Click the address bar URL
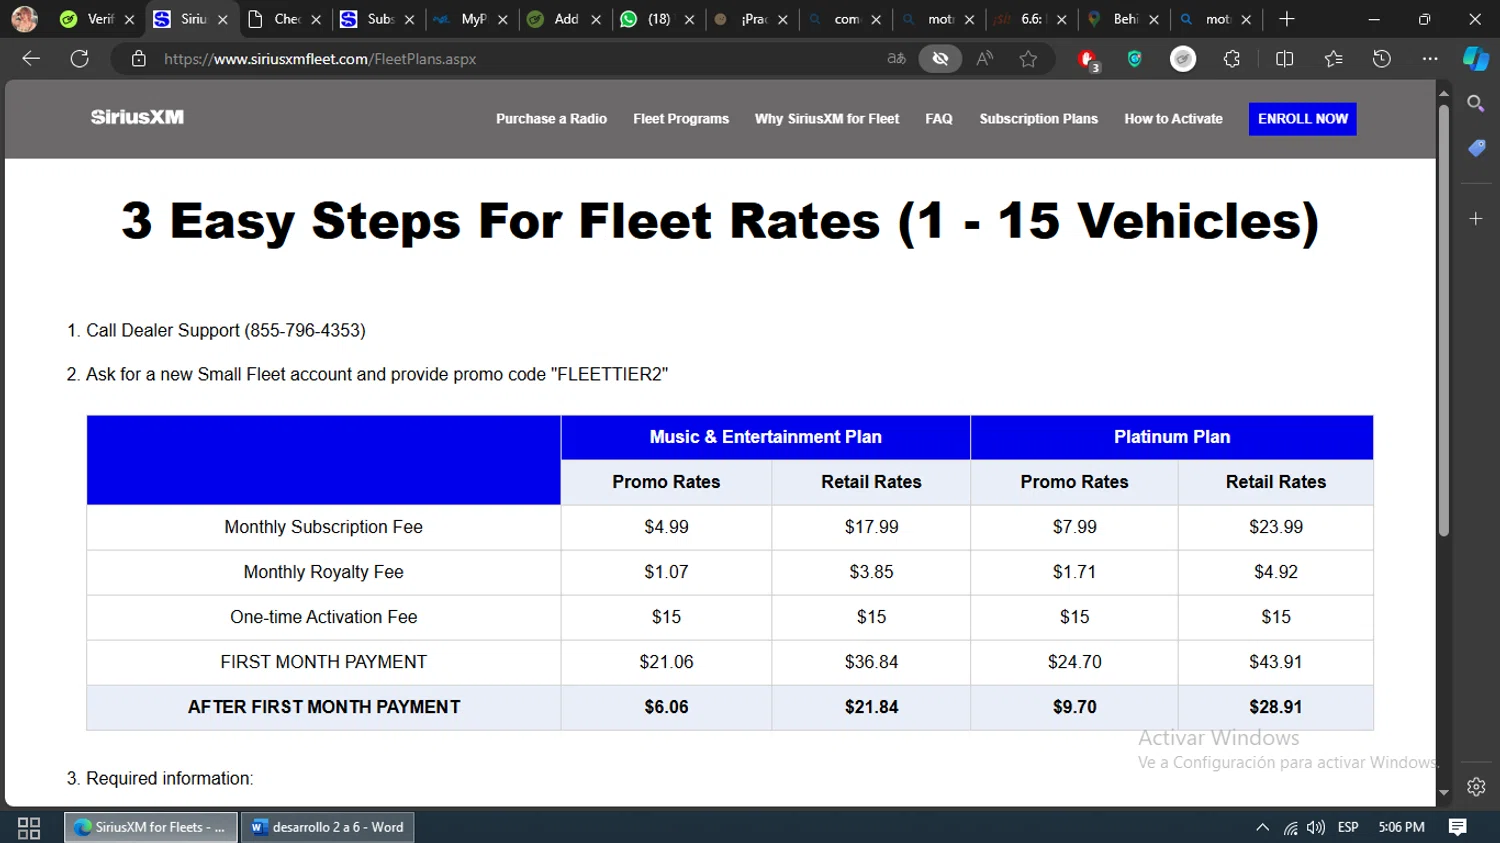This screenshot has height=843, width=1500. pos(320,59)
